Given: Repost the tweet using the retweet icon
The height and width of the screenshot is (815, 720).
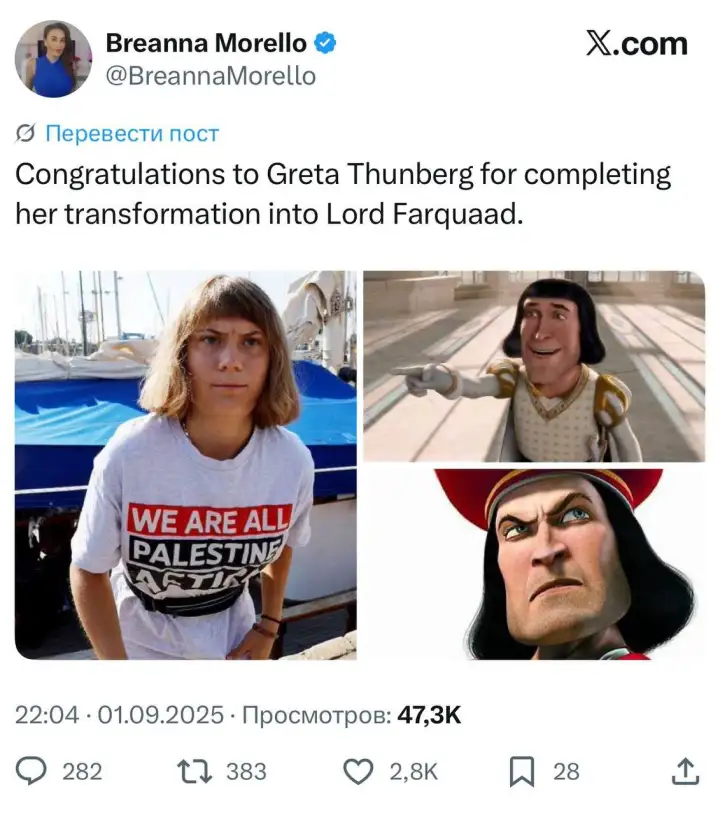Looking at the screenshot, I should tap(193, 771).
